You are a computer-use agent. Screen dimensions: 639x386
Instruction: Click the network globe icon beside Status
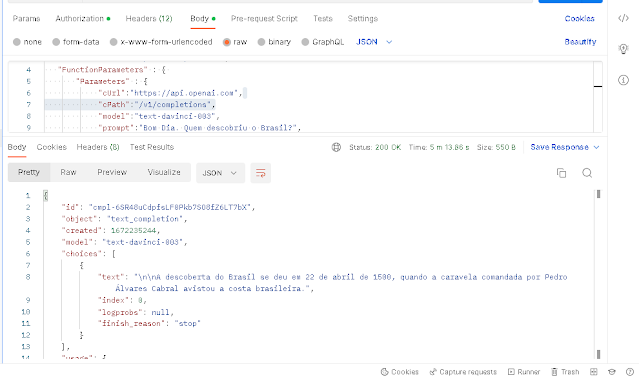click(x=336, y=147)
